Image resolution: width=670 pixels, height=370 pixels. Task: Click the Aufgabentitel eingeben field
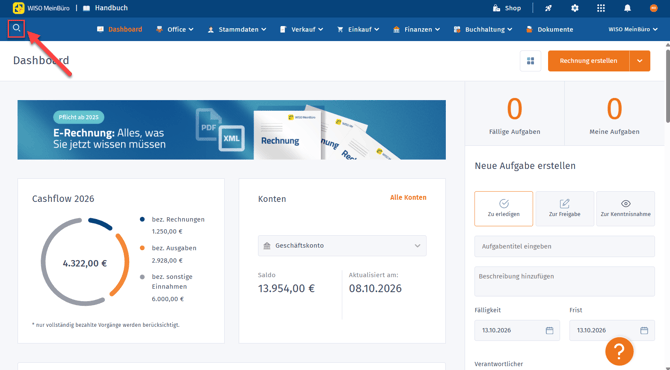click(564, 247)
